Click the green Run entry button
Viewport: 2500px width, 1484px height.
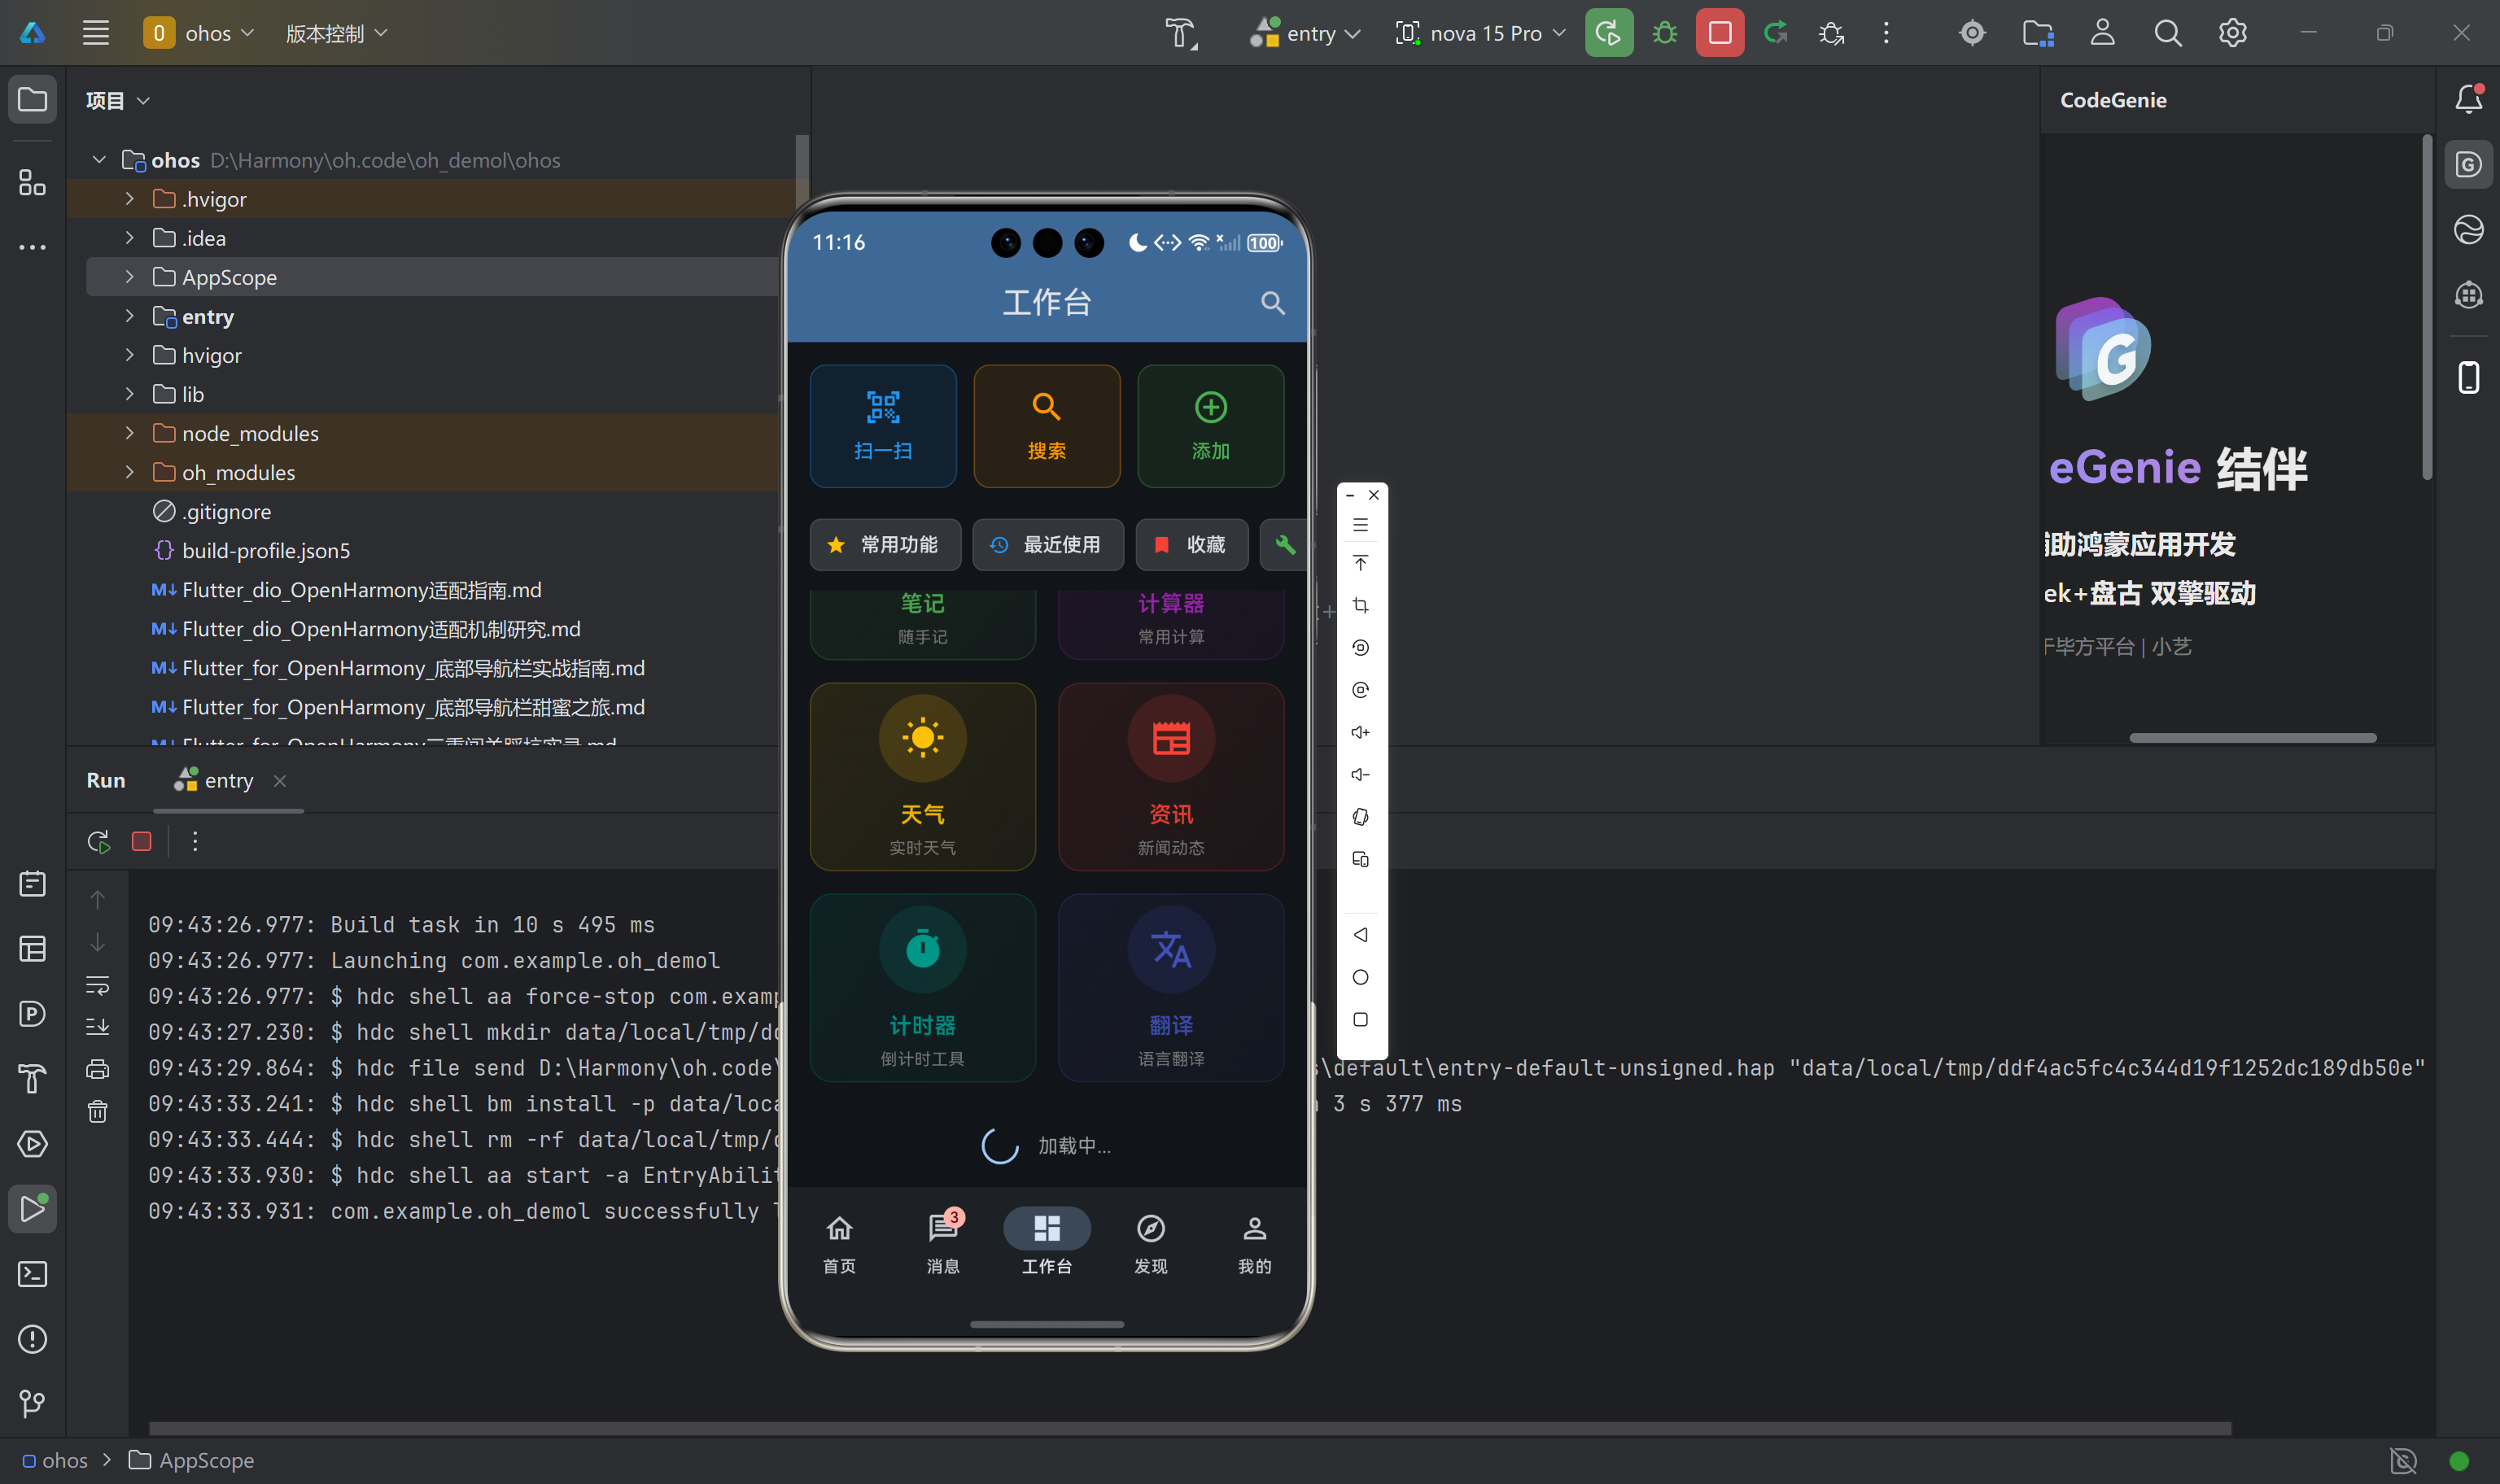tap(1608, 33)
